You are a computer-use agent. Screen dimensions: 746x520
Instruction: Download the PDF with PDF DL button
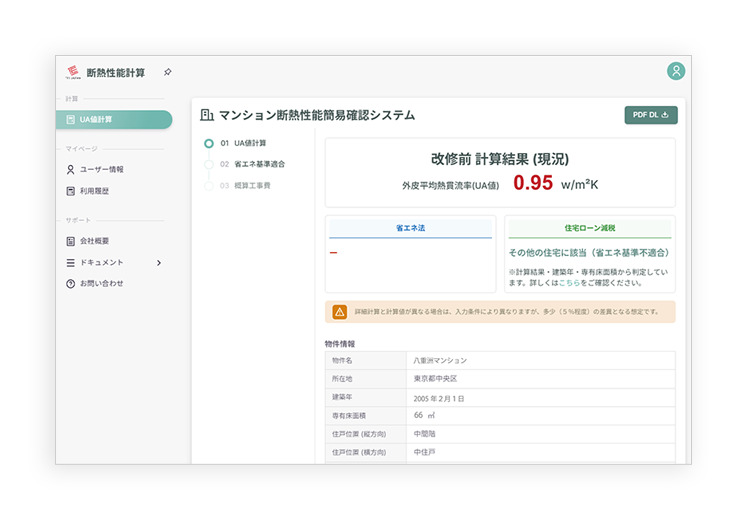(x=651, y=115)
